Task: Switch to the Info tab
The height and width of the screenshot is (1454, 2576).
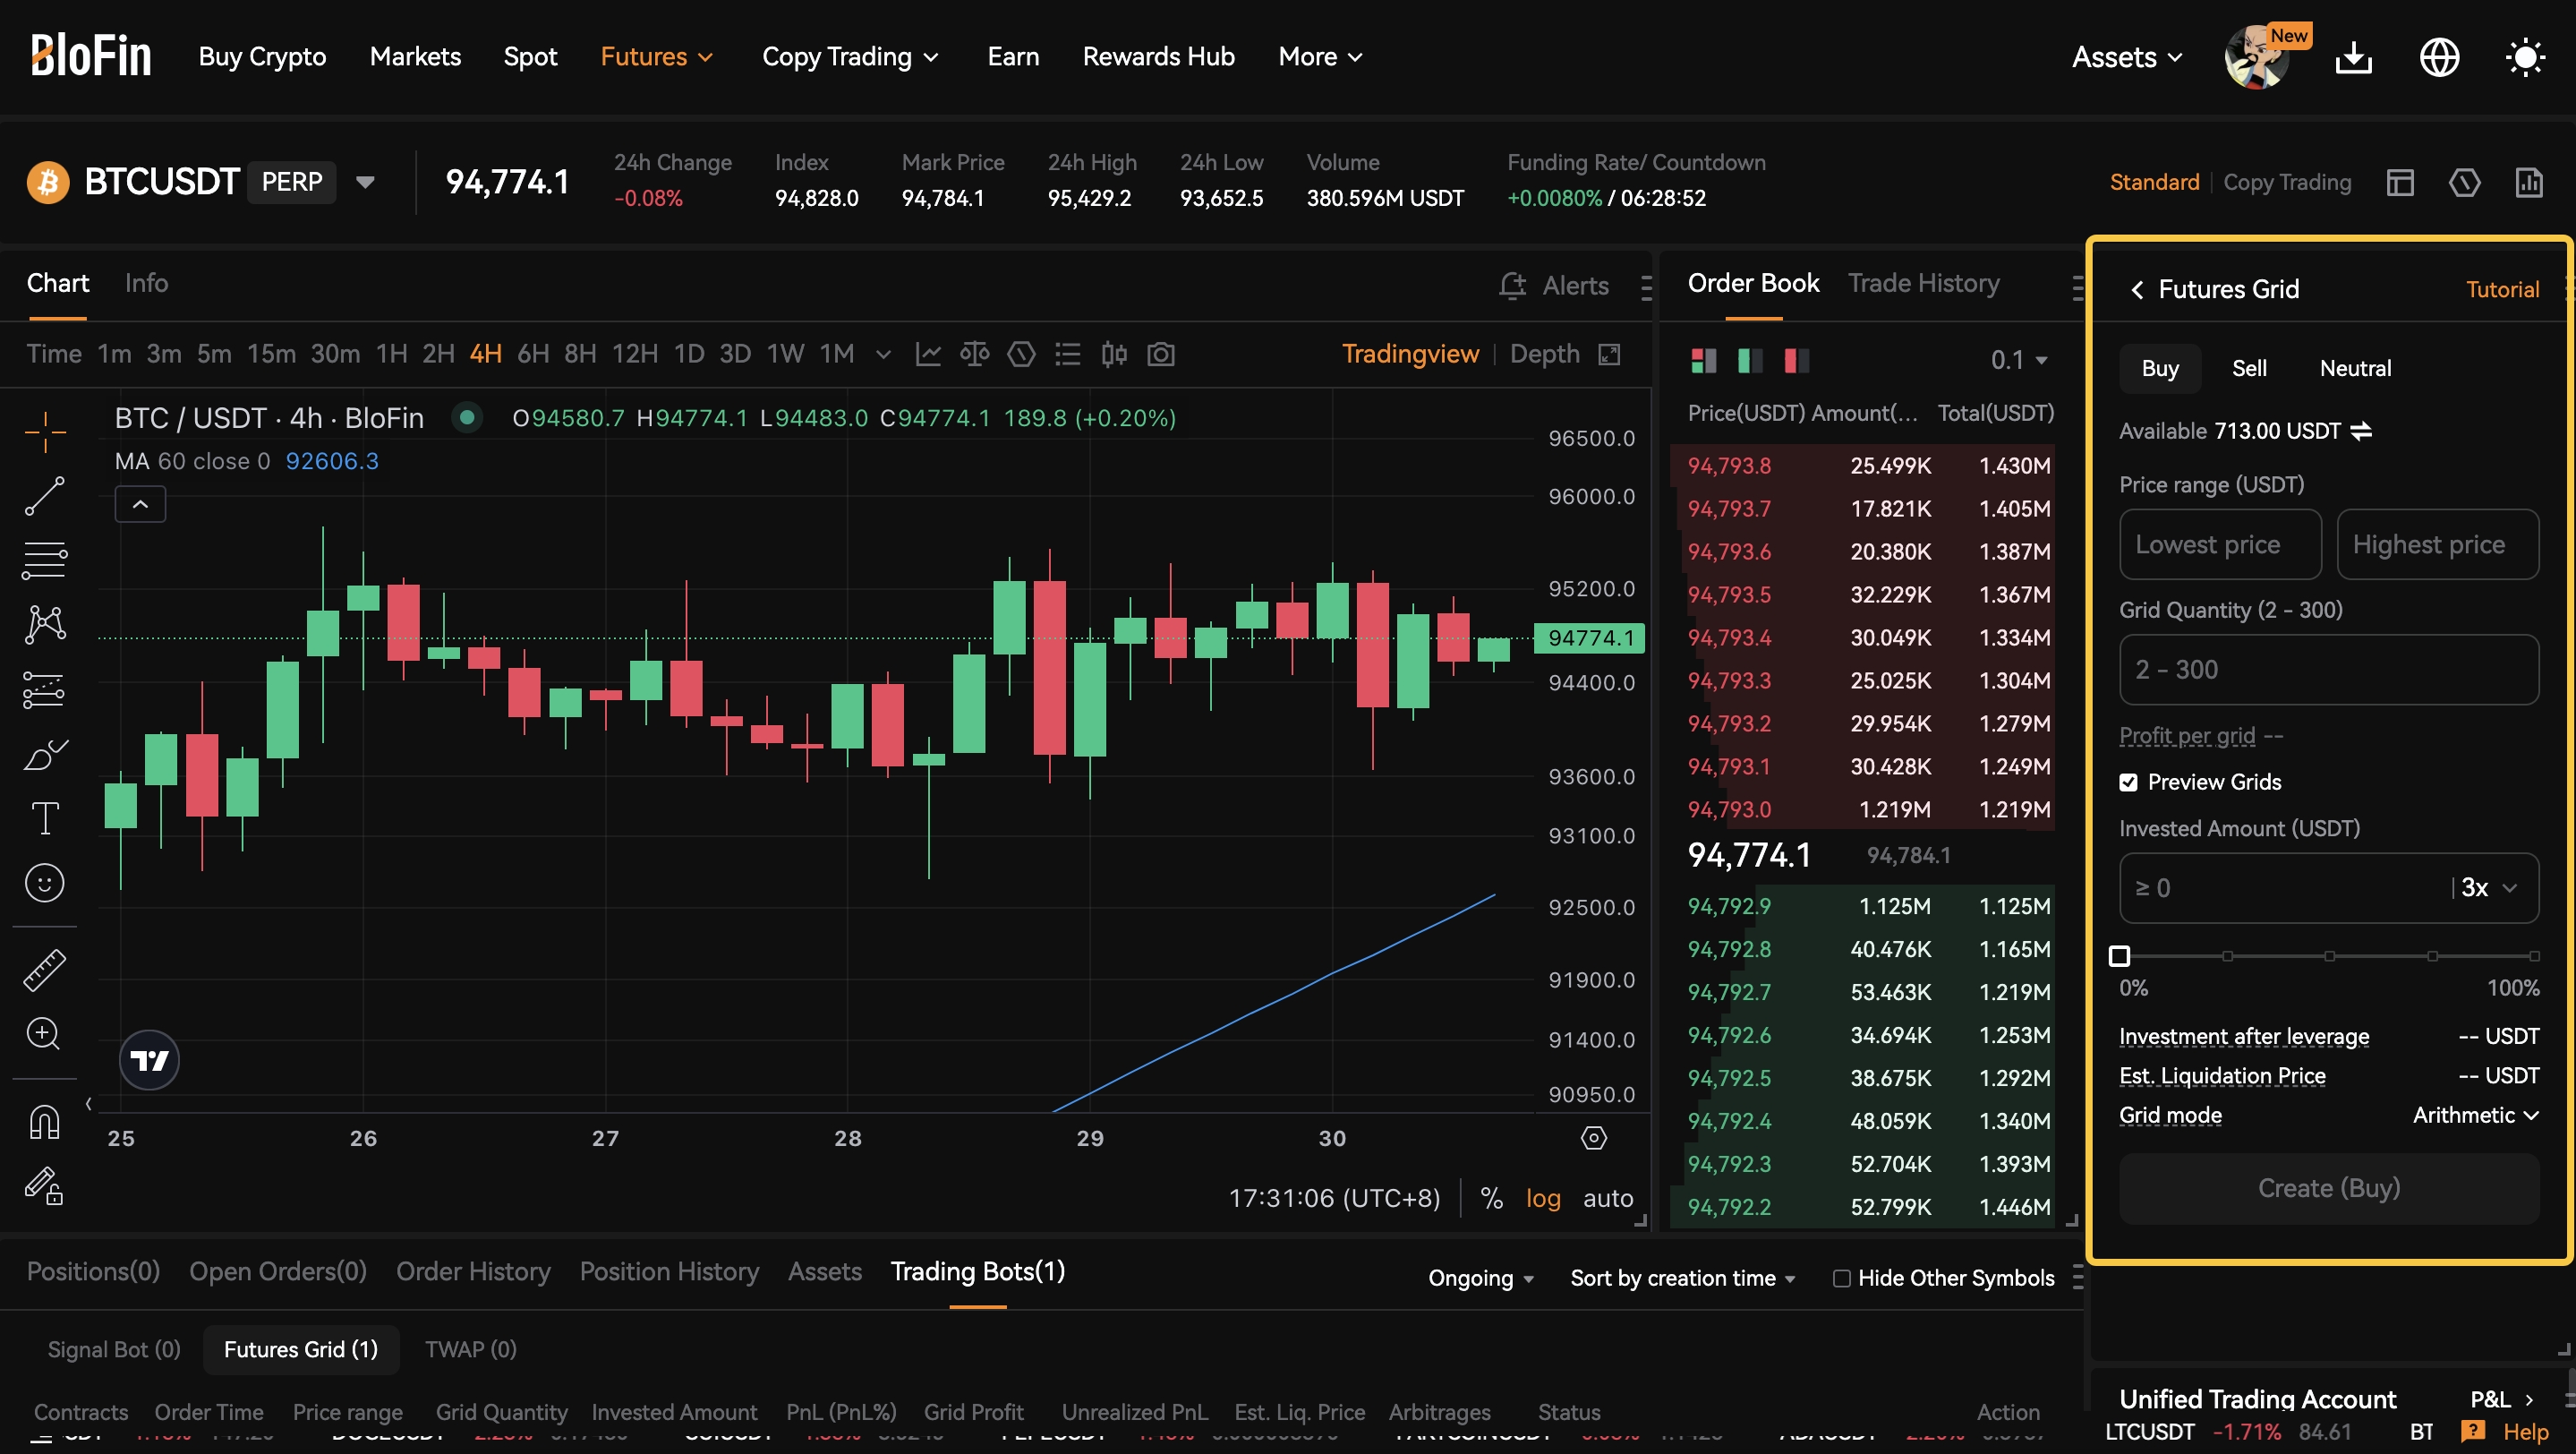Action: tap(146, 283)
